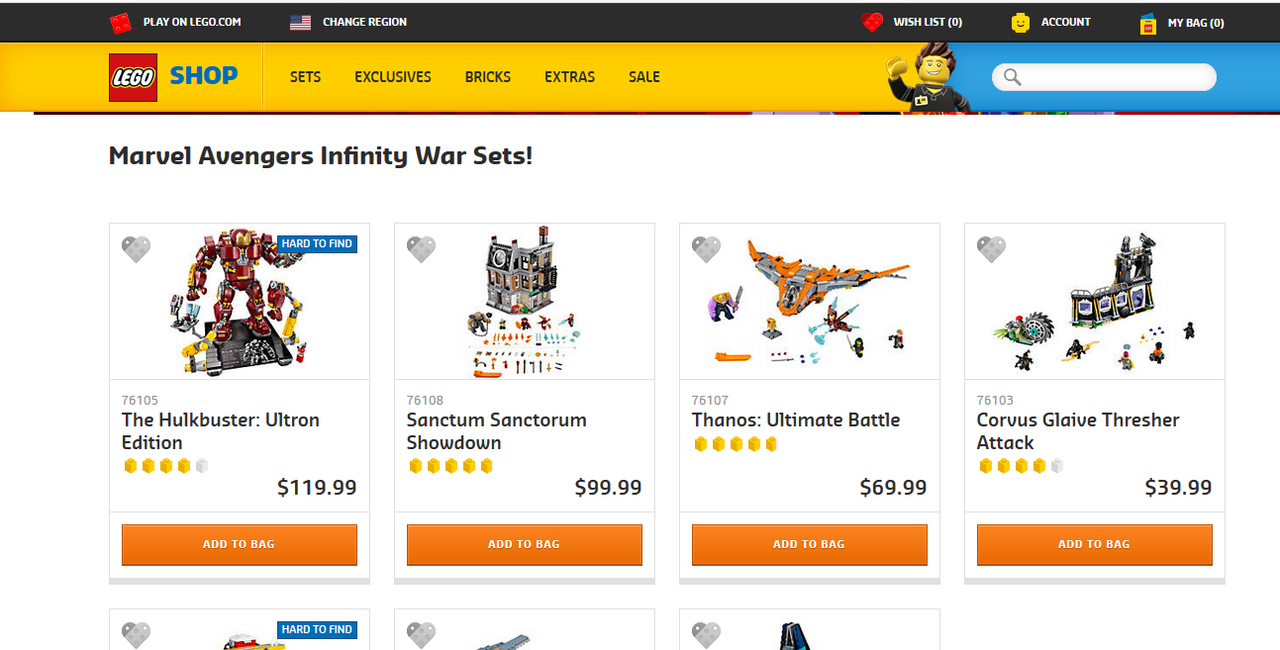Image resolution: width=1280 pixels, height=650 pixels.
Task: Toggle wishlist heart on Hulkbuster set
Action: [136, 249]
